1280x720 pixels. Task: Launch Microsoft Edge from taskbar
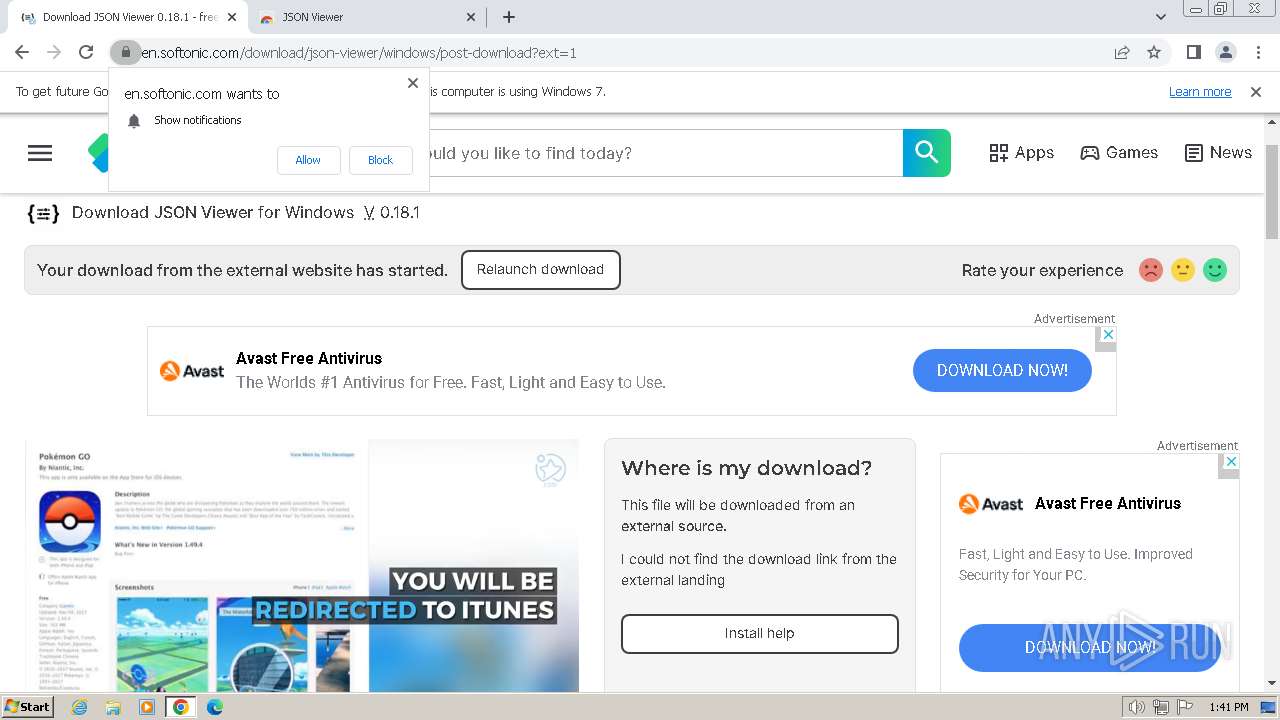pyautogui.click(x=215, y=707)
